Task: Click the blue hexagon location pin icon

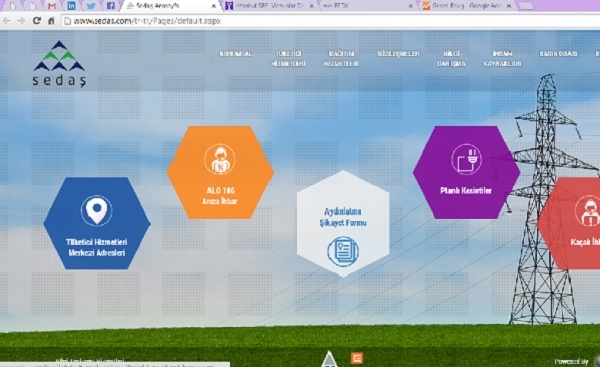Action: click(96, 210)
